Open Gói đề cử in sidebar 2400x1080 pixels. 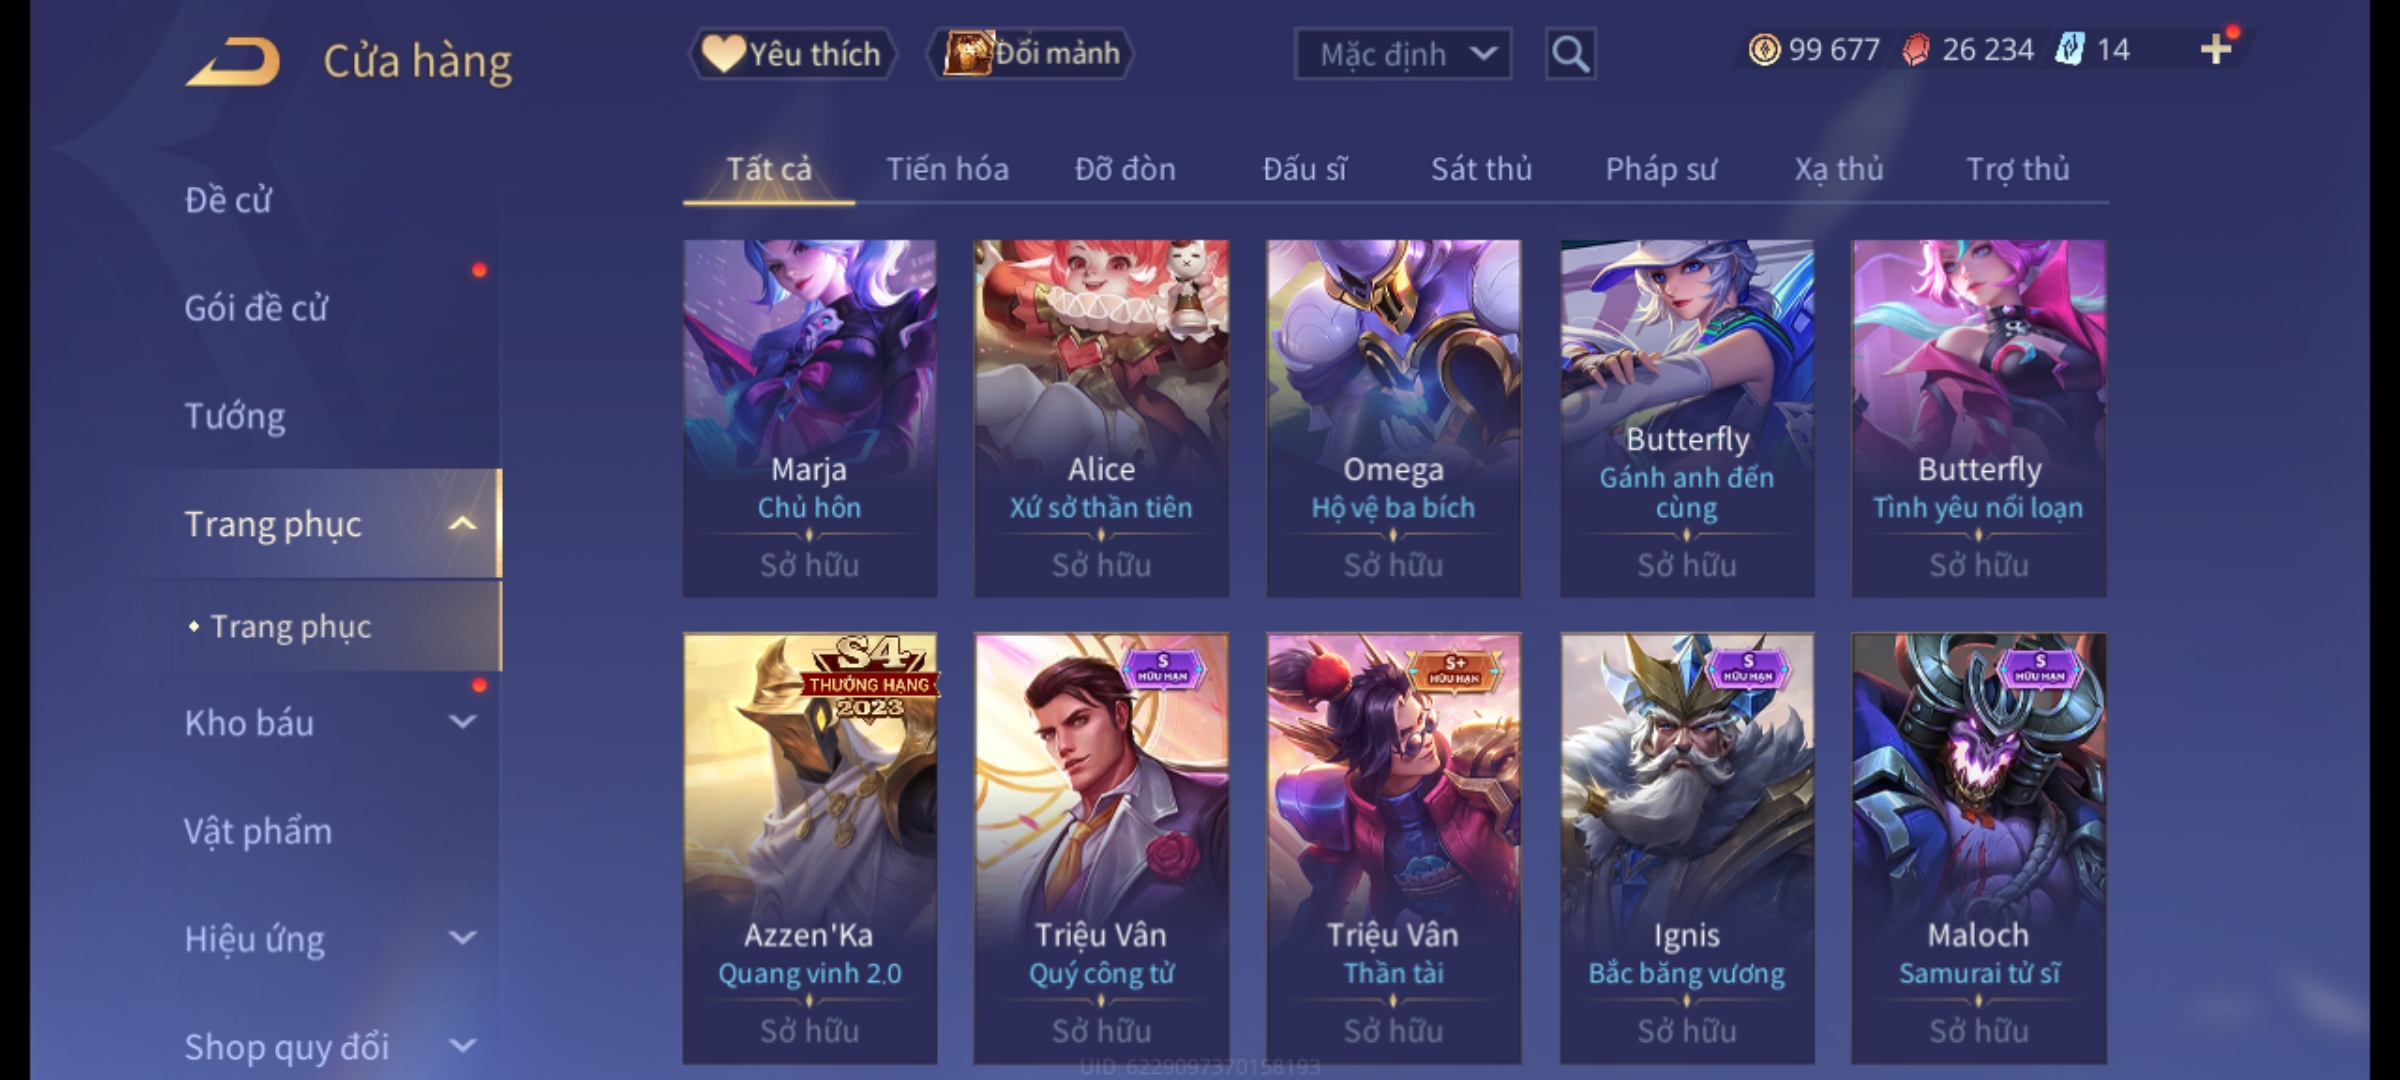[x=256, y=308]
